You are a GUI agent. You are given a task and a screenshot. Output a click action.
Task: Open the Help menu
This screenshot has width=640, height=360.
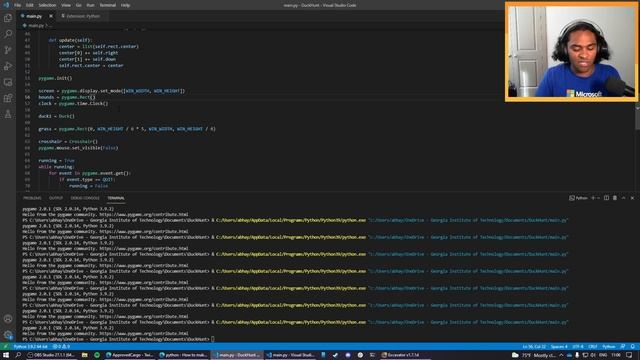tap(125, 5)
